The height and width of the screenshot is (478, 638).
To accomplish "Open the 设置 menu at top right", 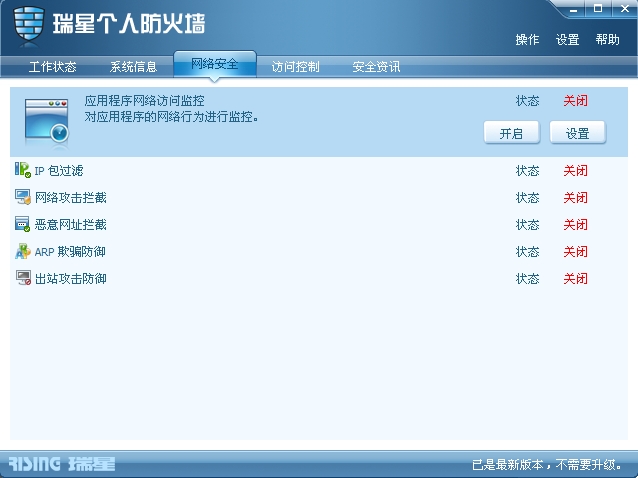I will pos(567,40).
